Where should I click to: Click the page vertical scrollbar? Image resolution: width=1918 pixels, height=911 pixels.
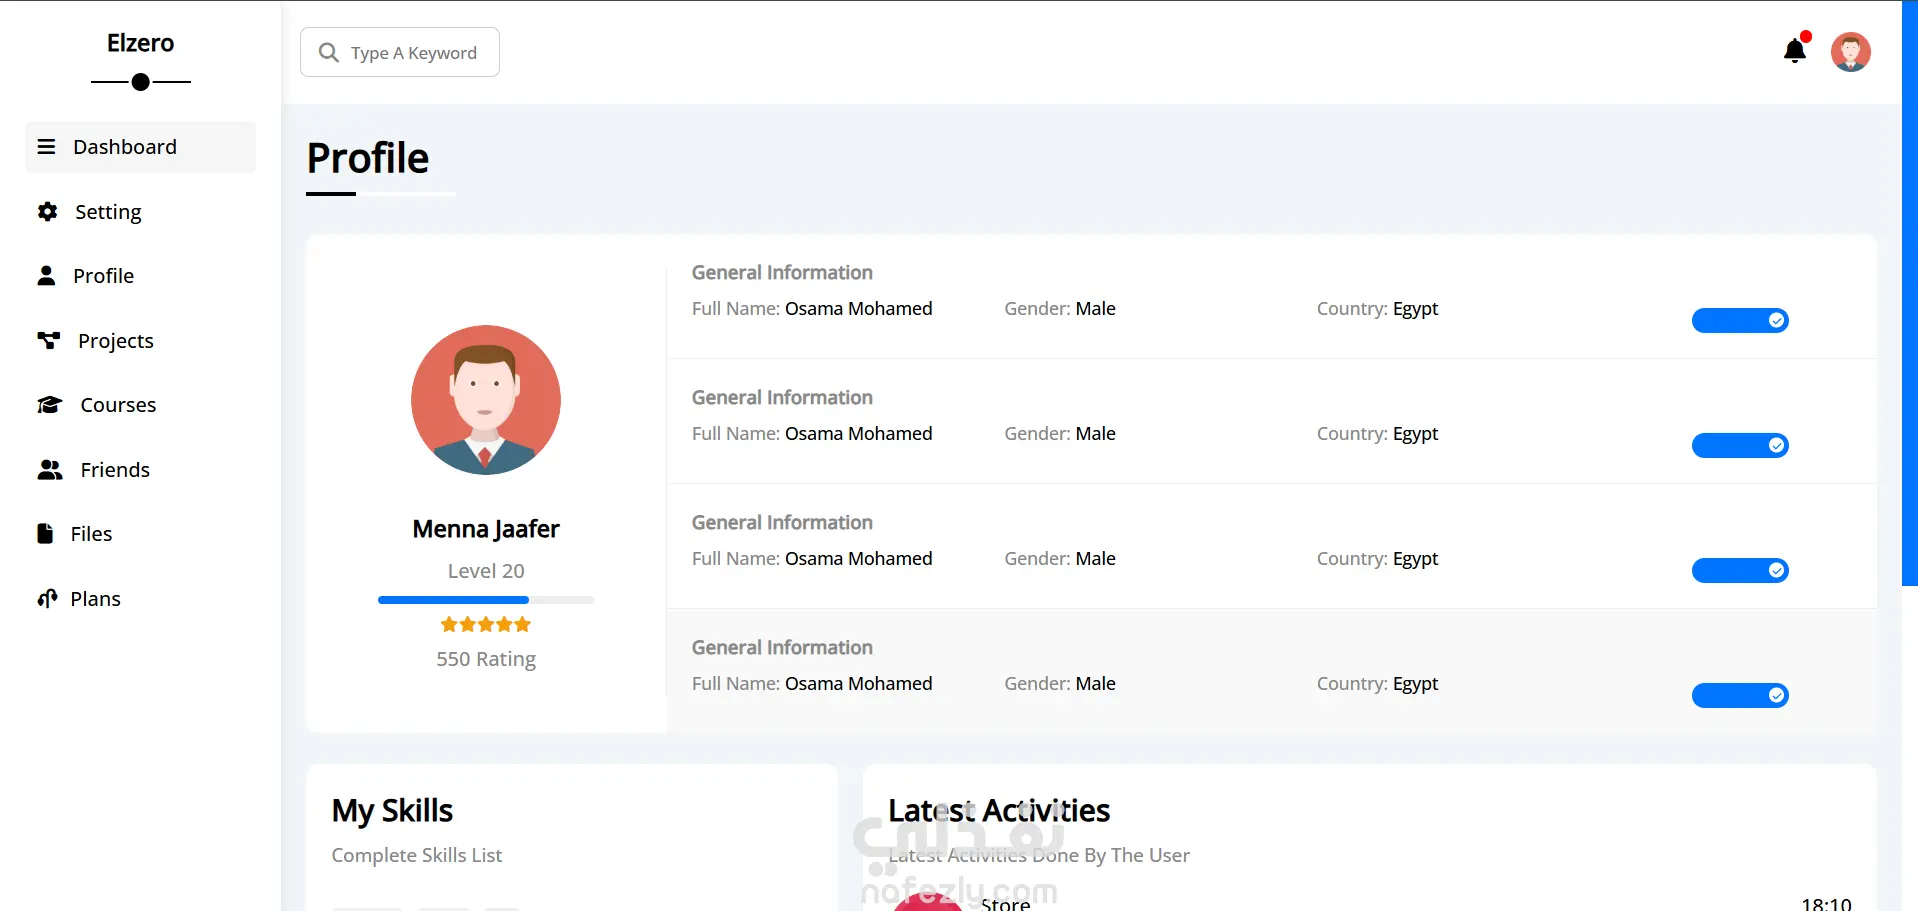(x=1909, y=293)
